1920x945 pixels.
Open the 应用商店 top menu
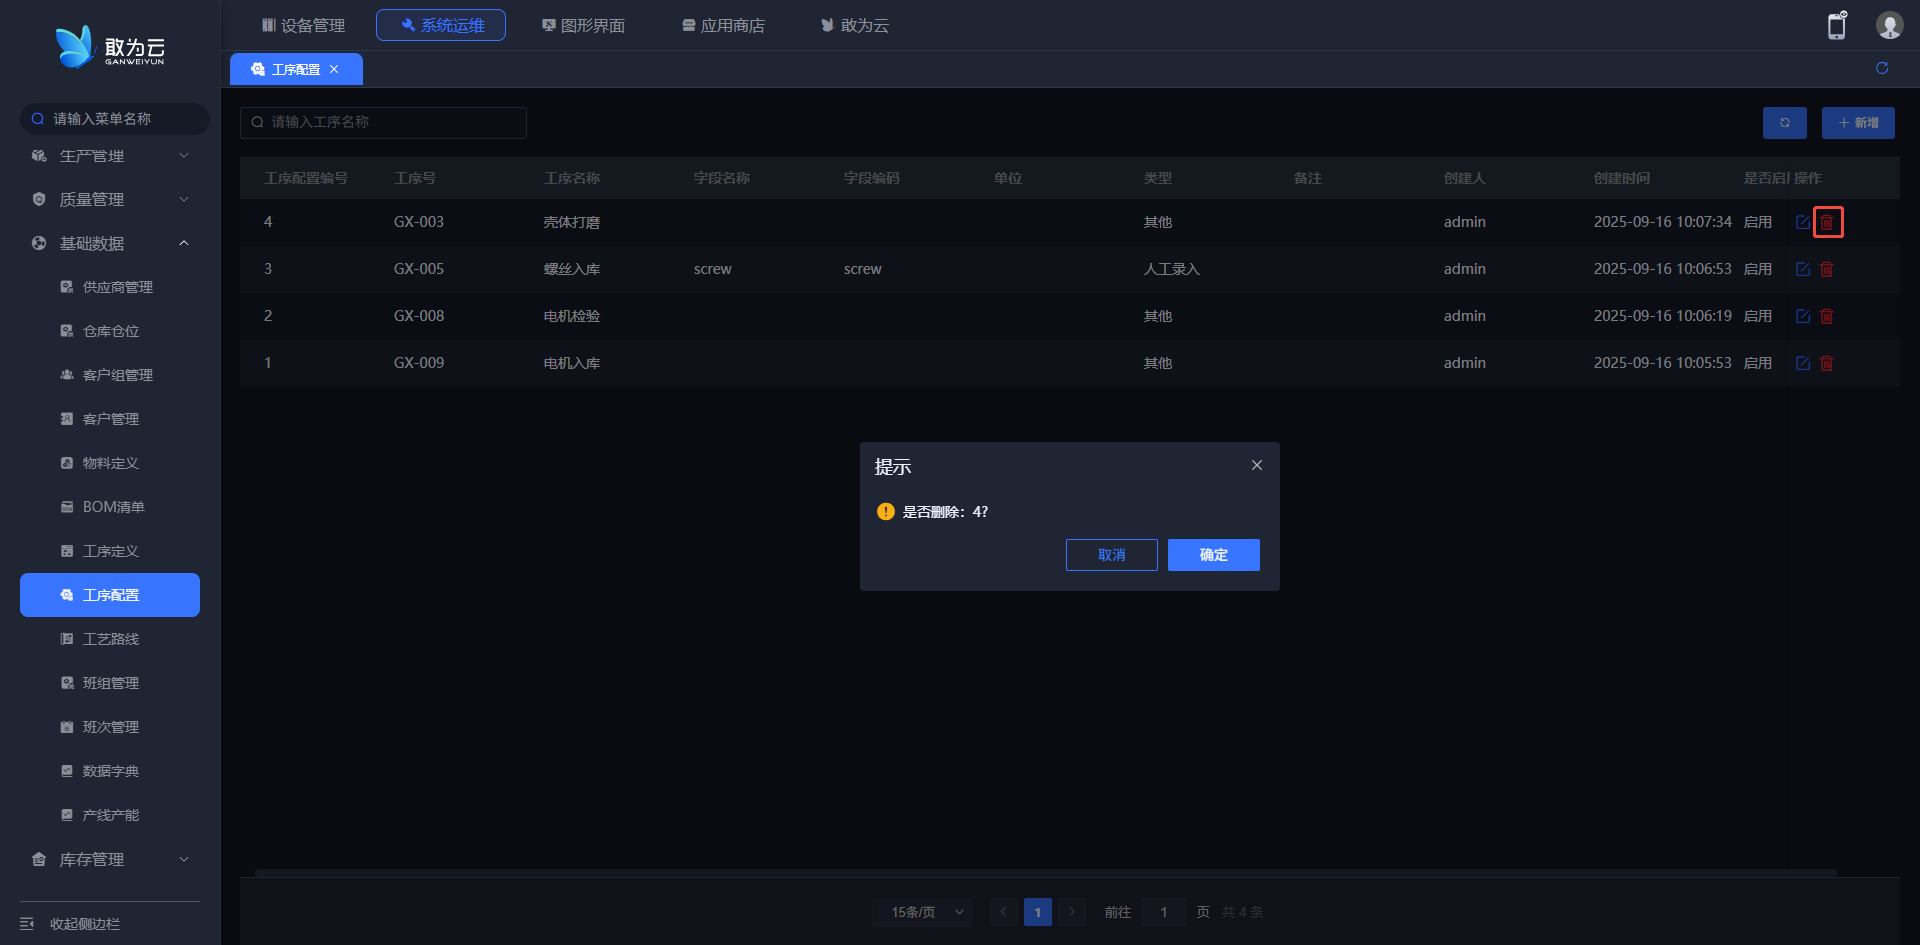723,25
